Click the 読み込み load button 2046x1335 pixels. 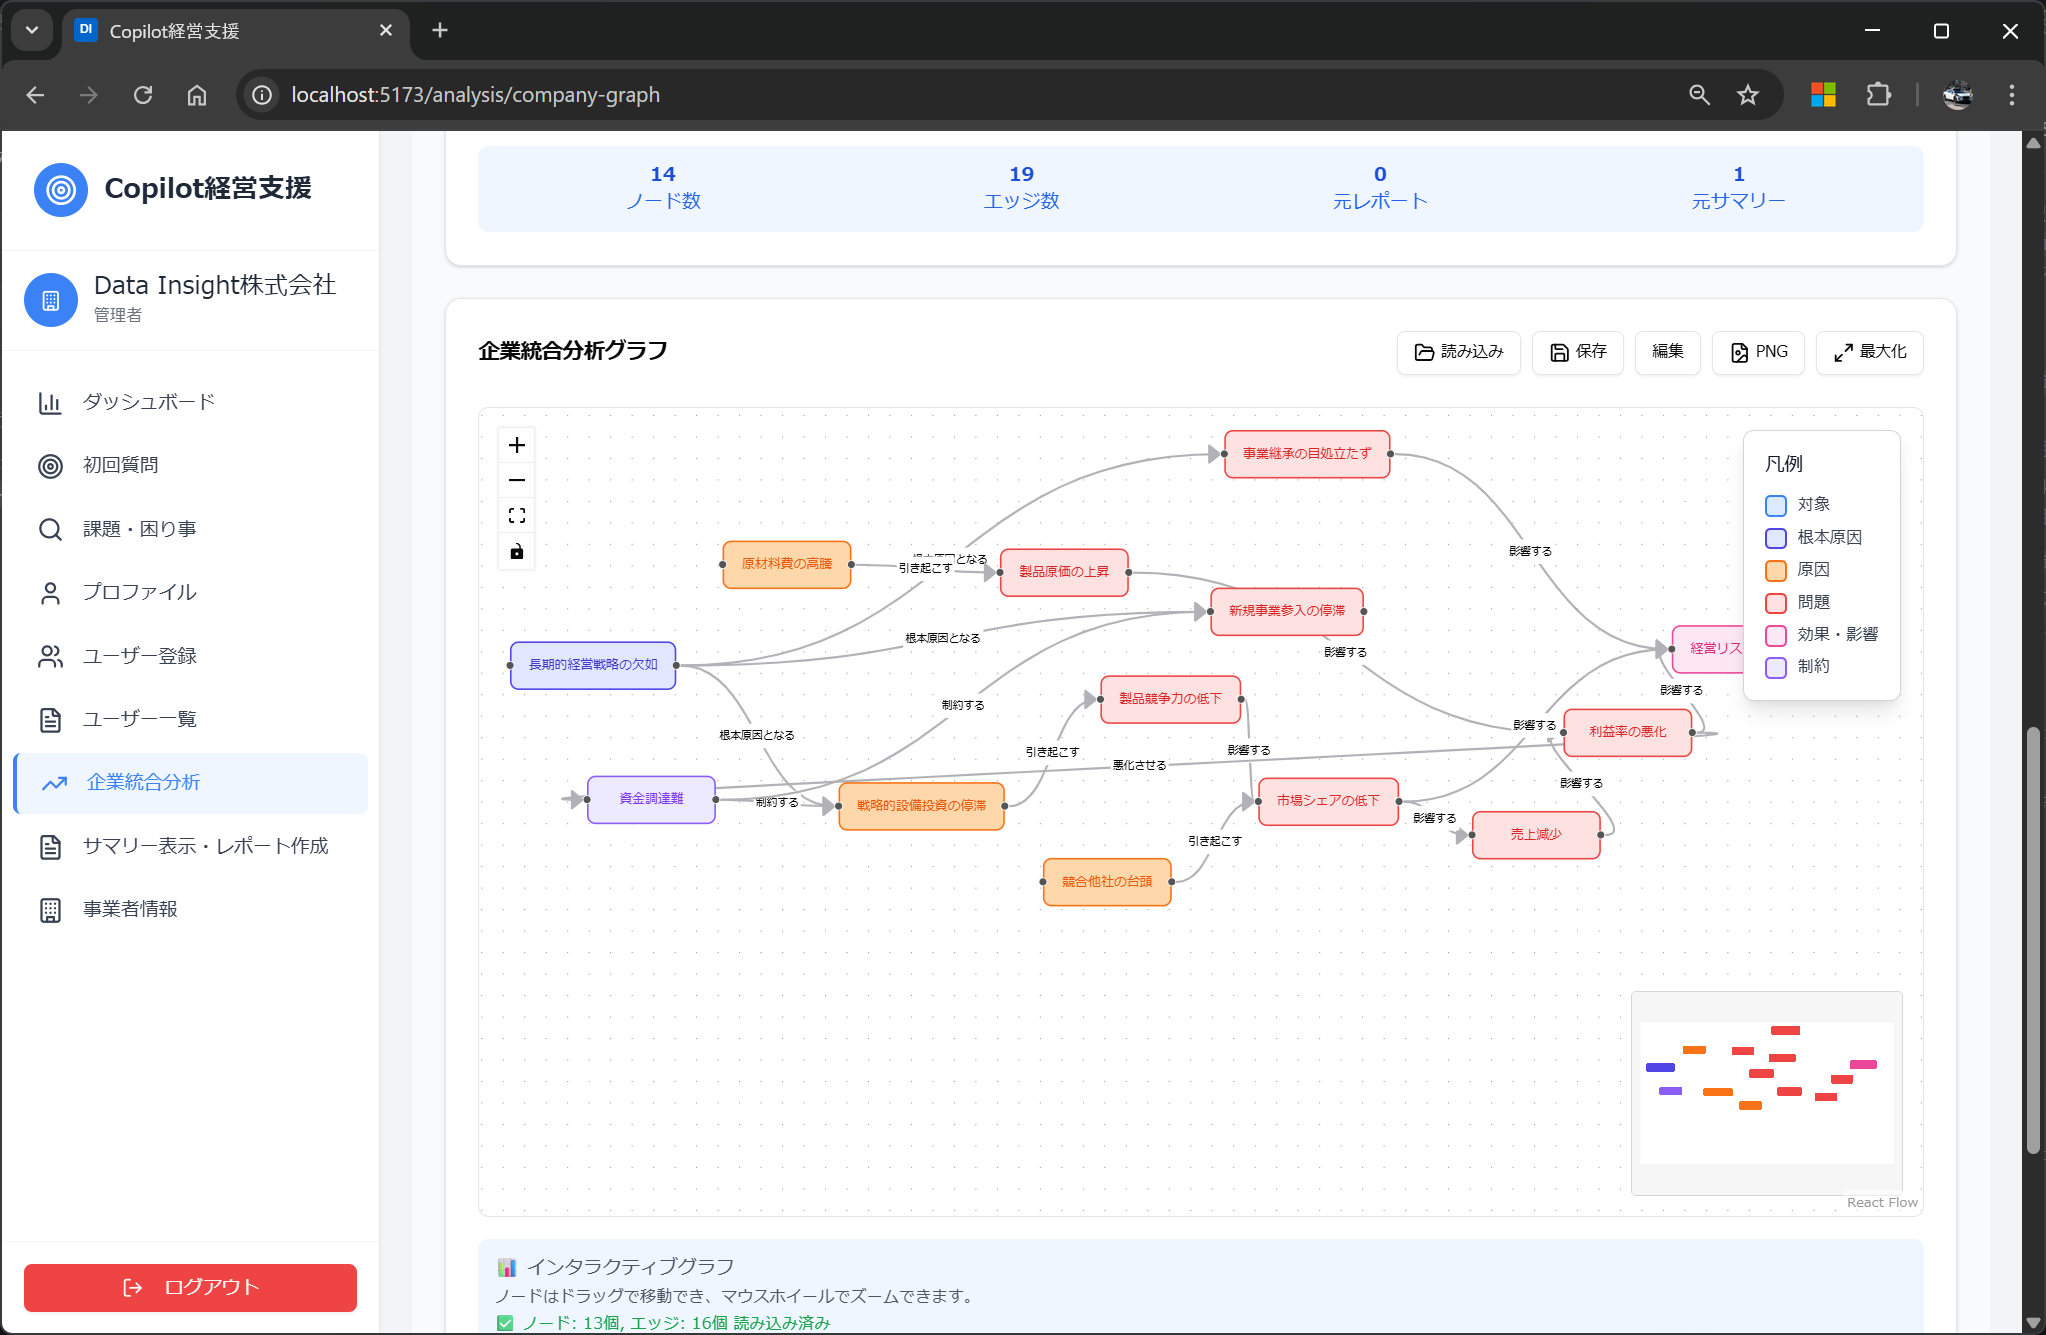click(x=1458, y=352)
